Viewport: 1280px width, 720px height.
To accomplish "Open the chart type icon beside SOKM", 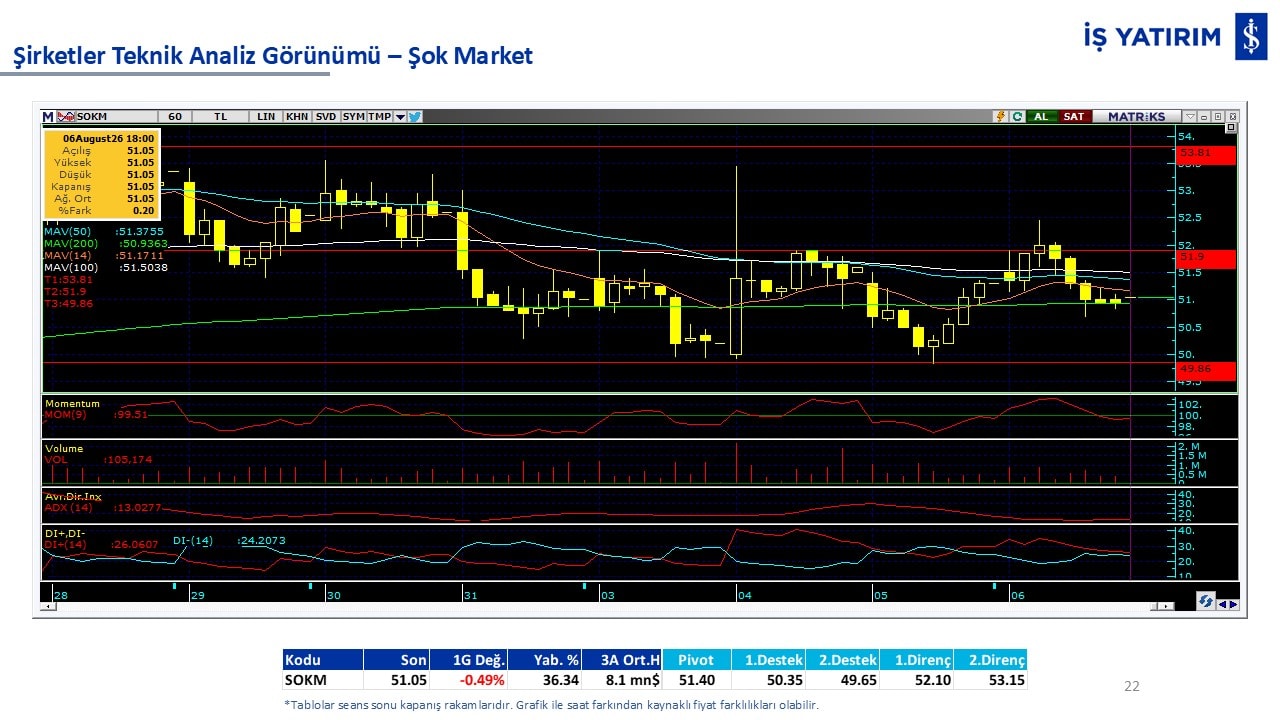I will click(x=66, y=116).
